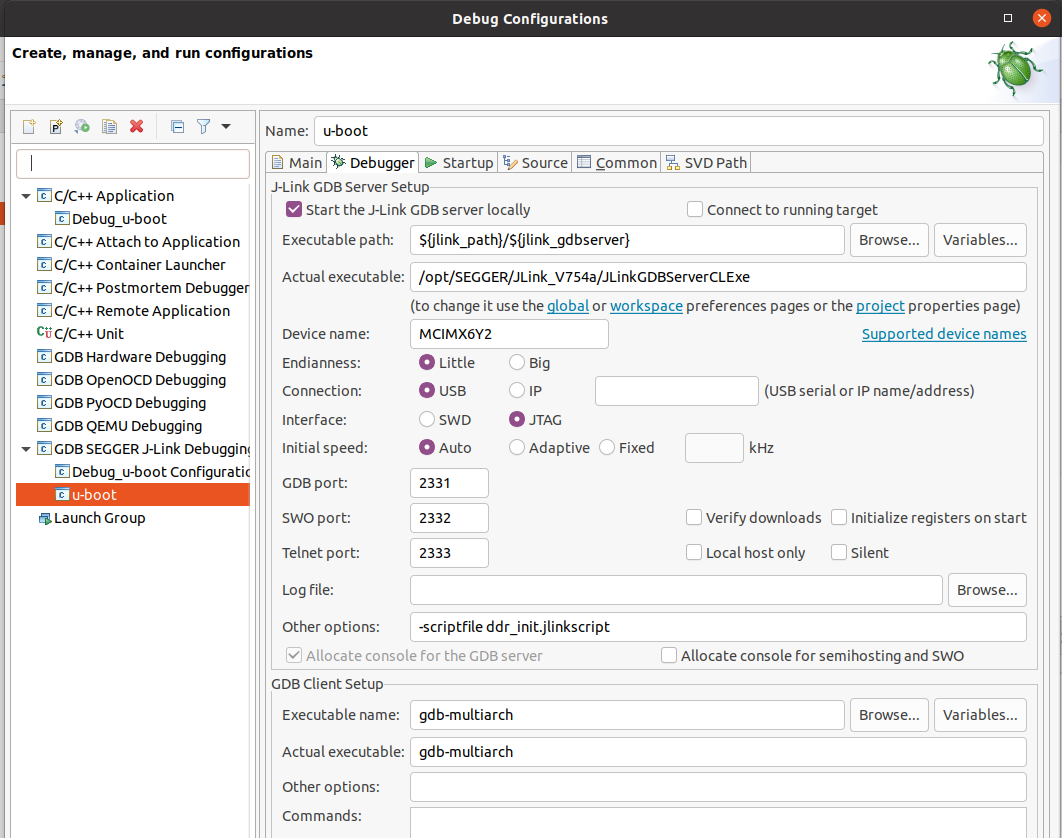
Task: Select the Launch Group tree entry
Action: pos(99,518)
